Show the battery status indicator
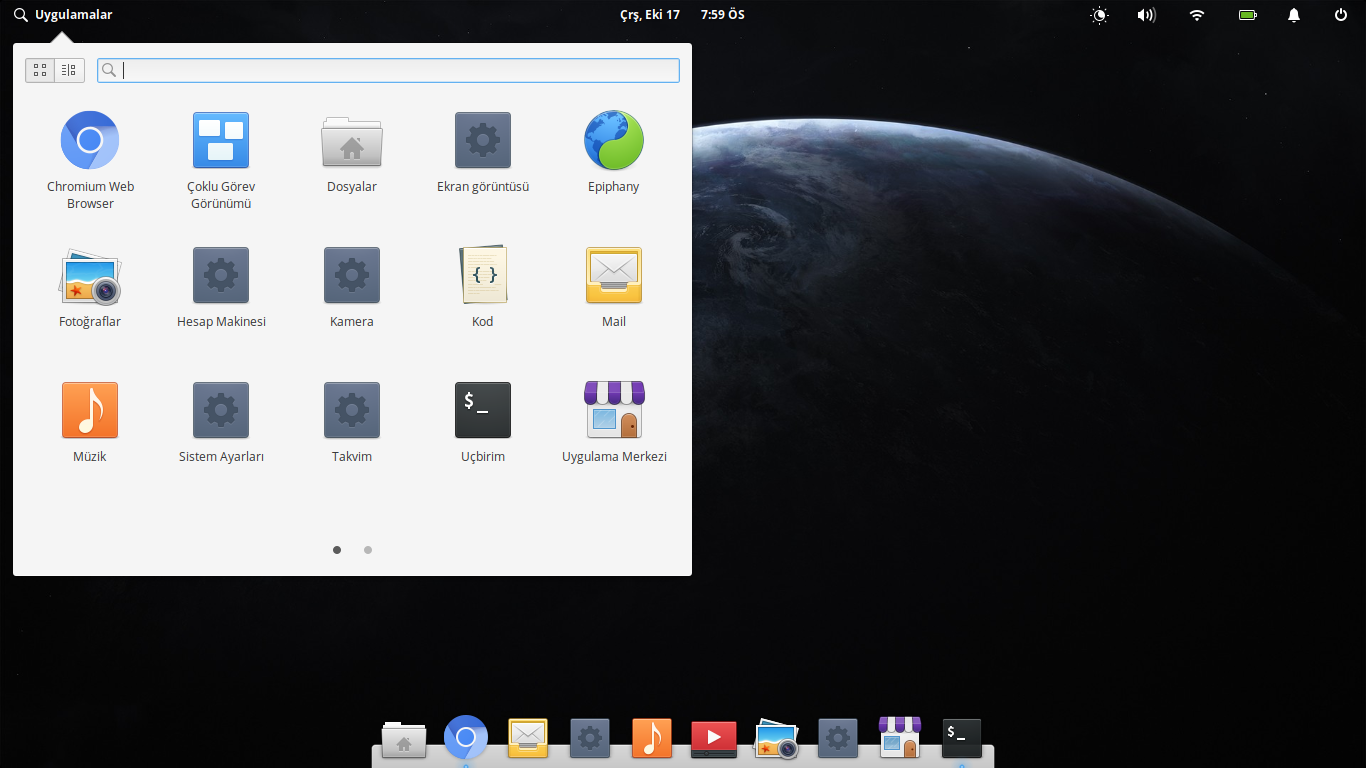The image size is (1366, 768). tap(1247, 15)
